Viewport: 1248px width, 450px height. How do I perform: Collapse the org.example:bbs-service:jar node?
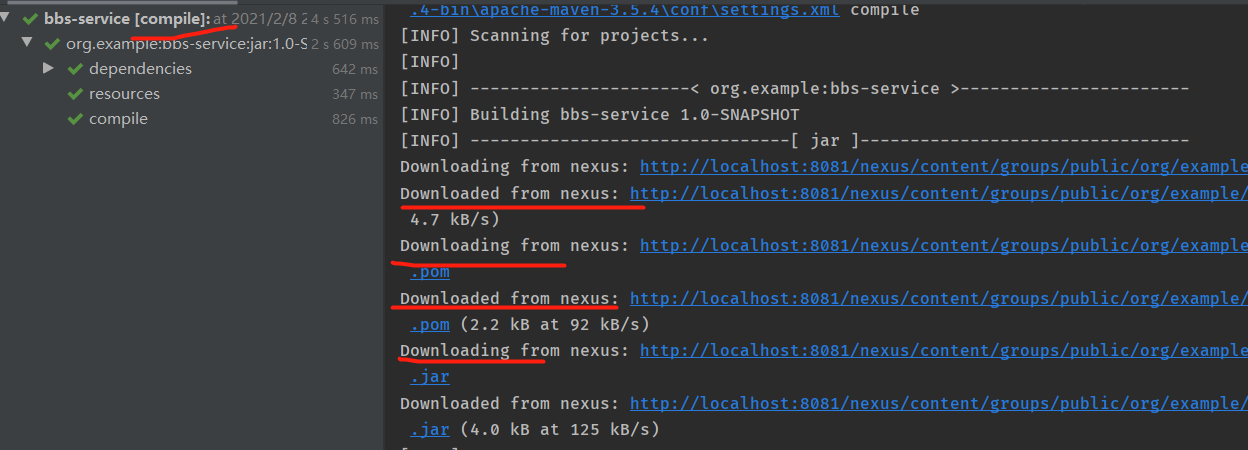27,44
